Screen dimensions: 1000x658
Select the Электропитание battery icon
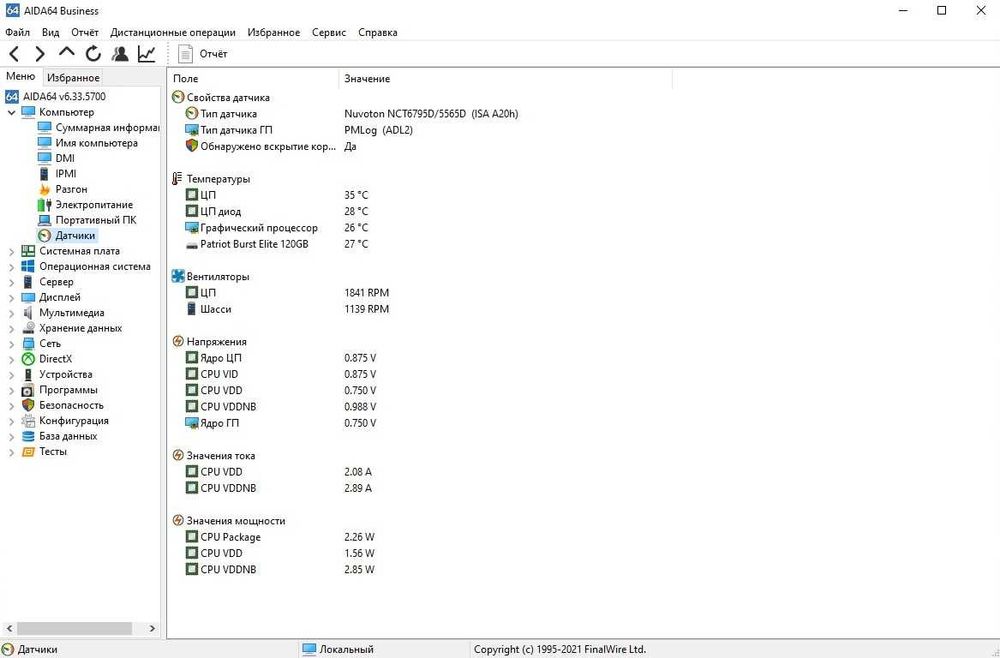(x=44, y=205)
